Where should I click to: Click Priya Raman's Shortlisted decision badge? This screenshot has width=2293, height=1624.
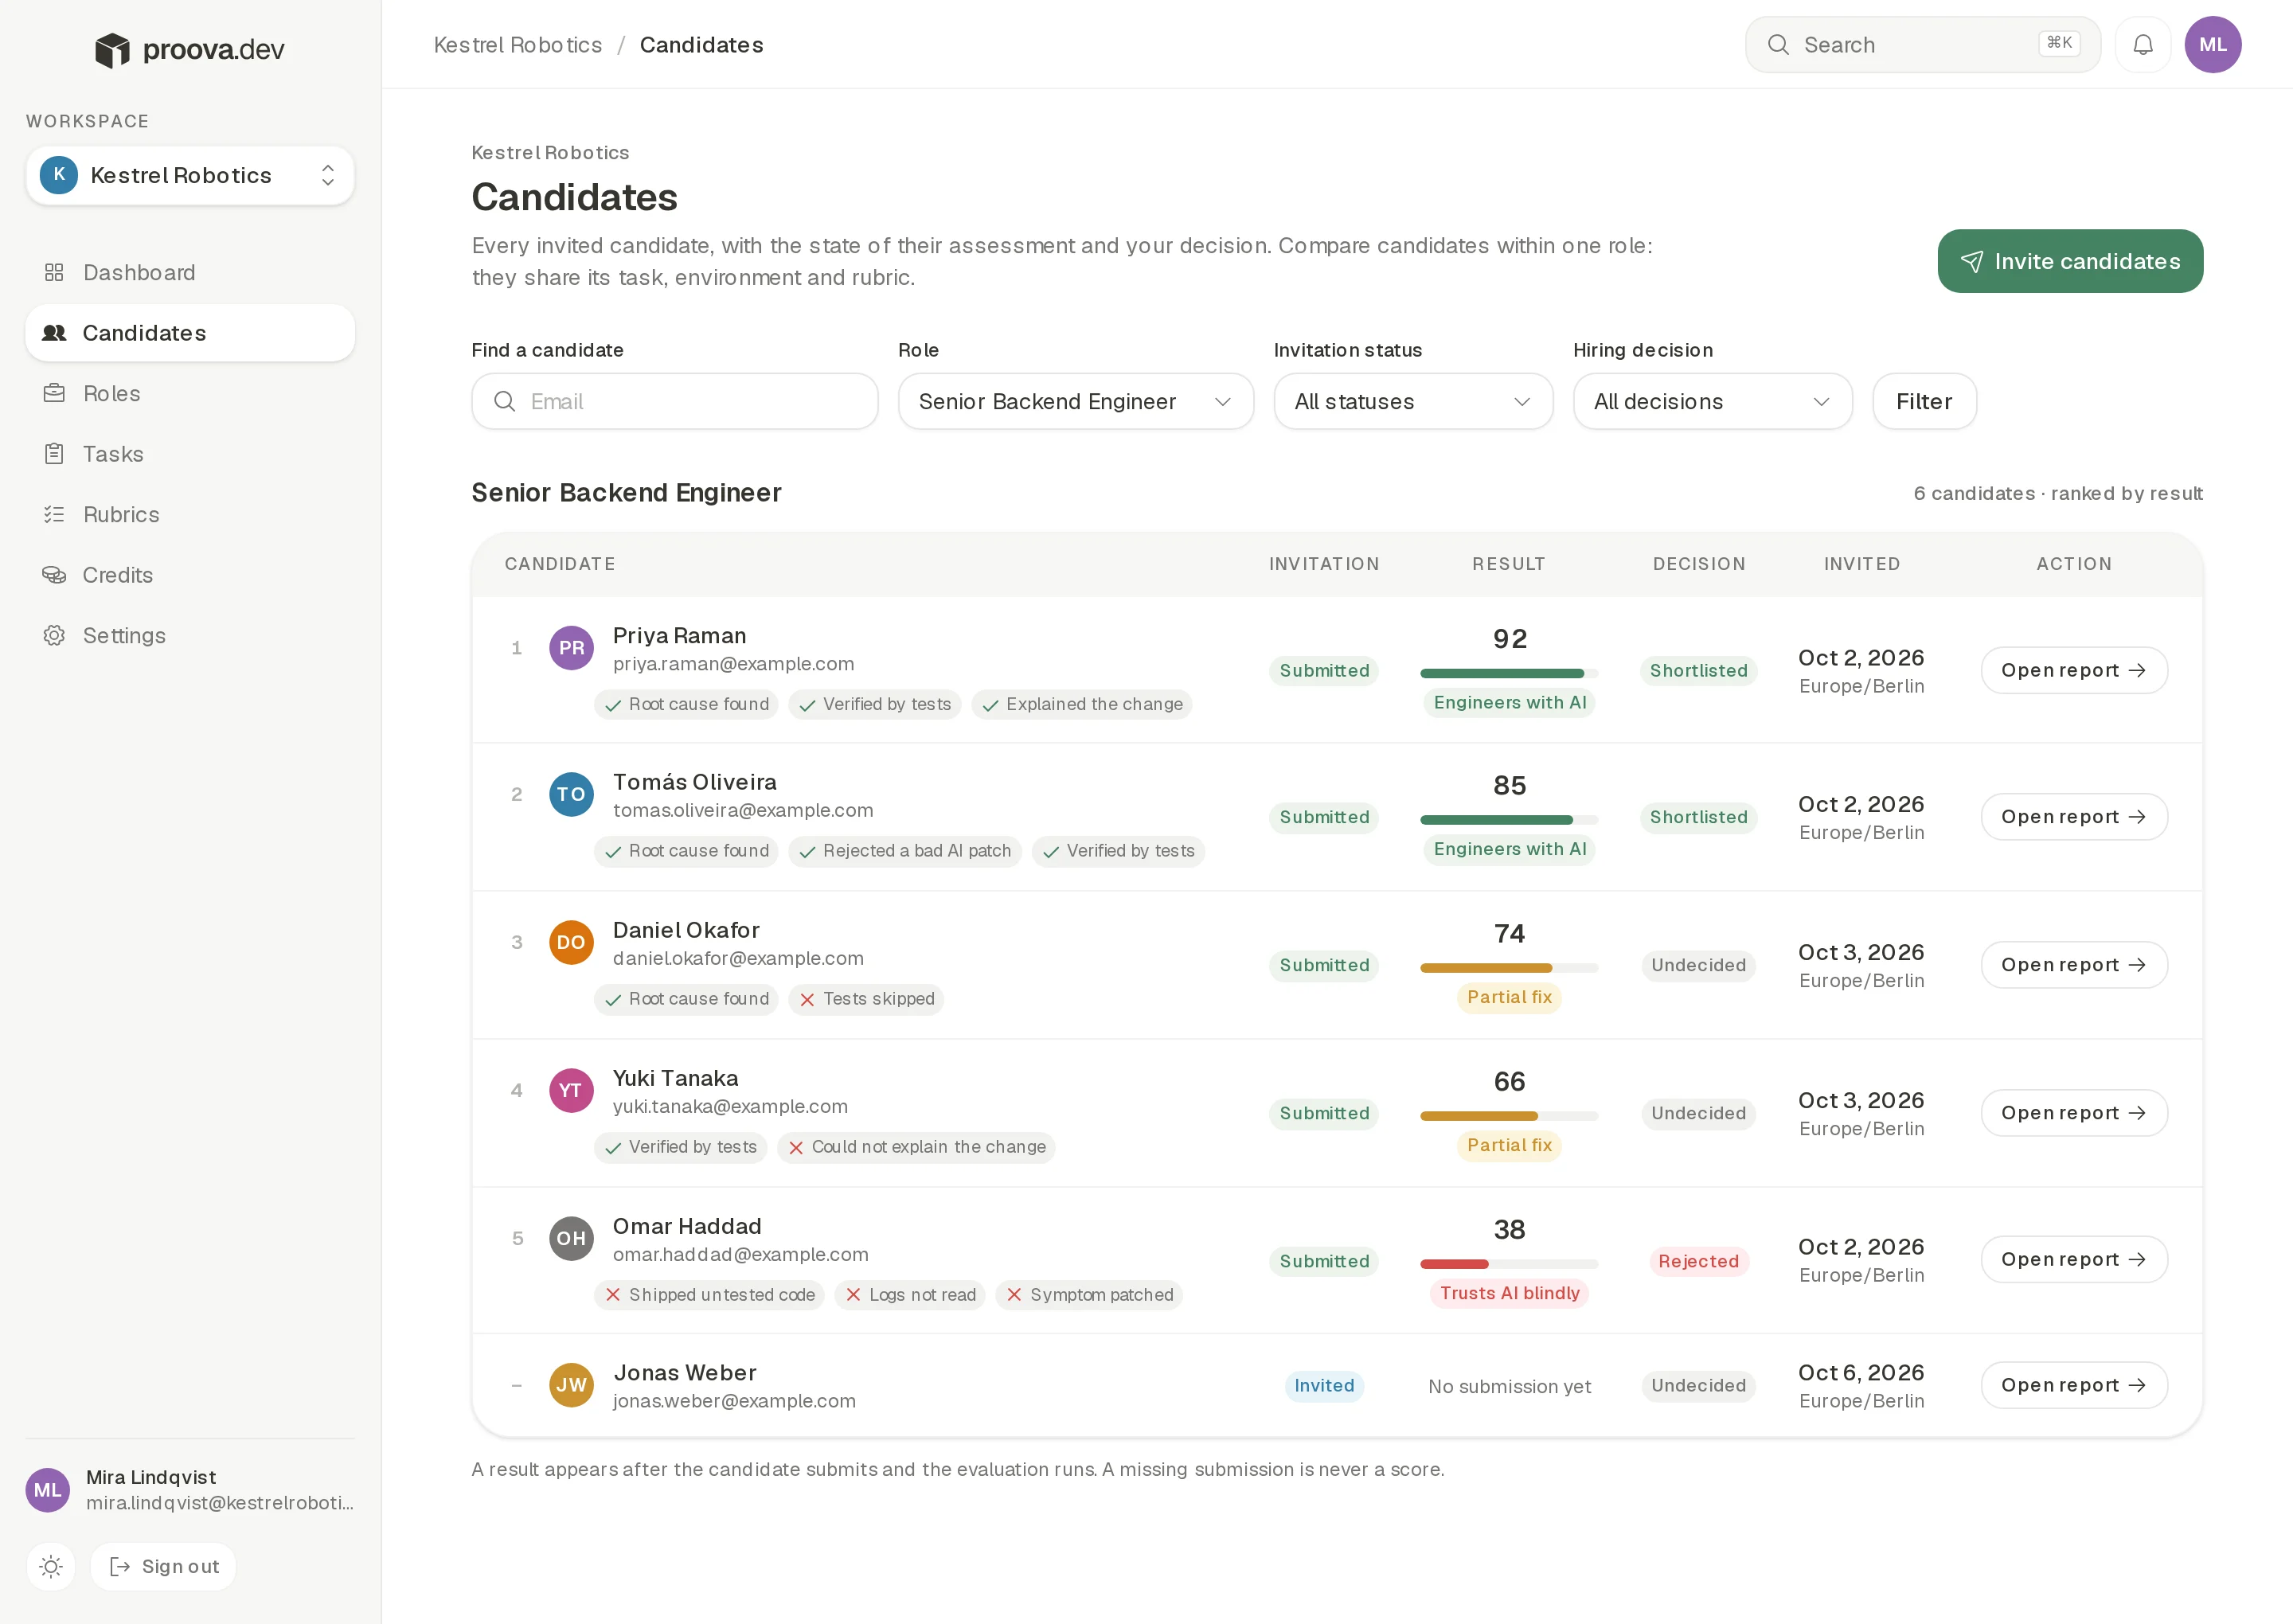point(1698,671)
